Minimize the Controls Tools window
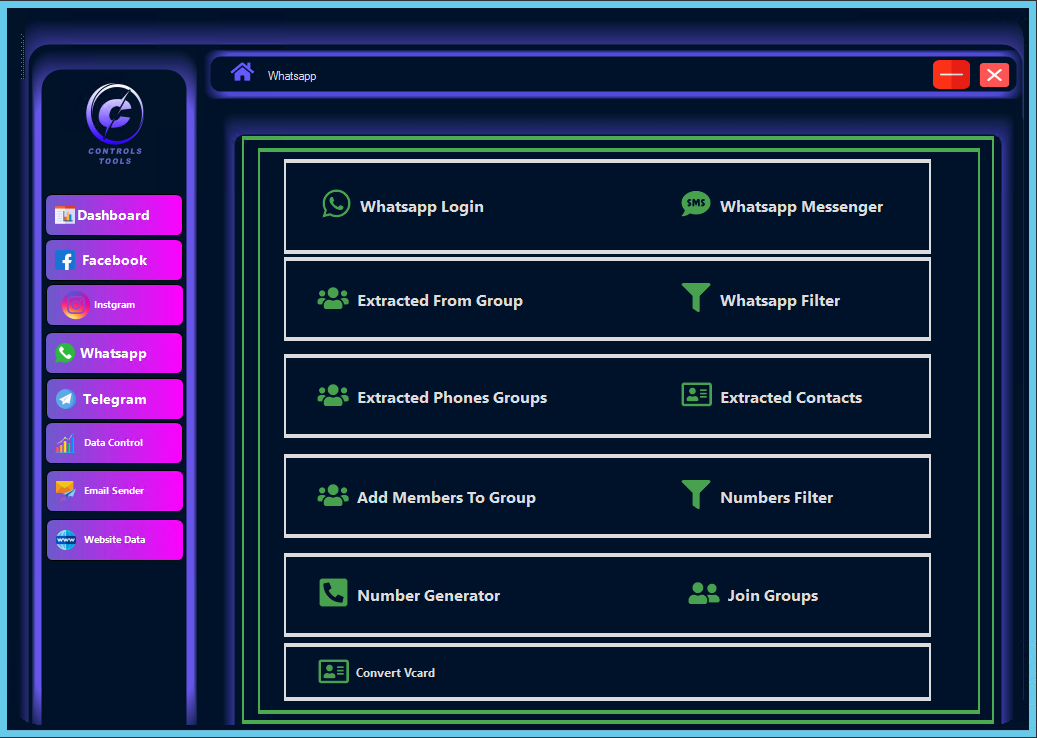The width and height of the screenshot is (1037, 738). [951, 75]
